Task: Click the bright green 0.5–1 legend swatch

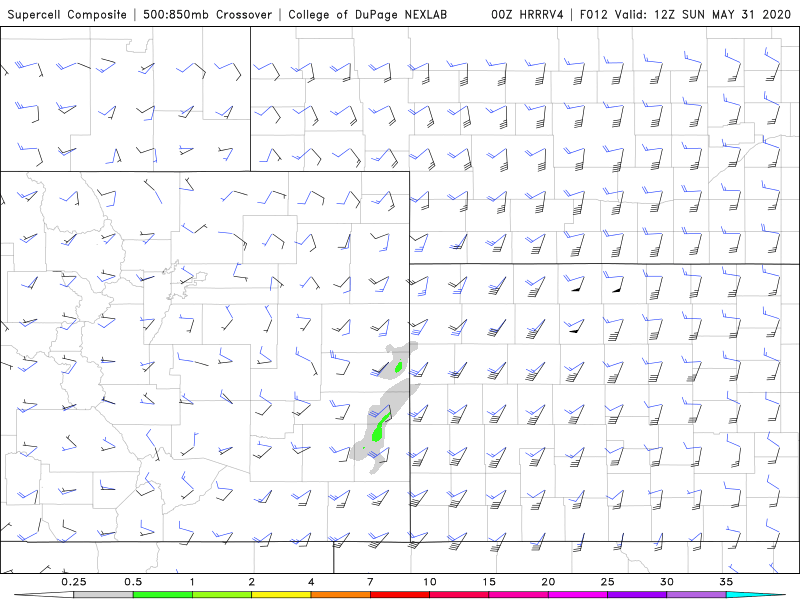Action: coord(162,595)
